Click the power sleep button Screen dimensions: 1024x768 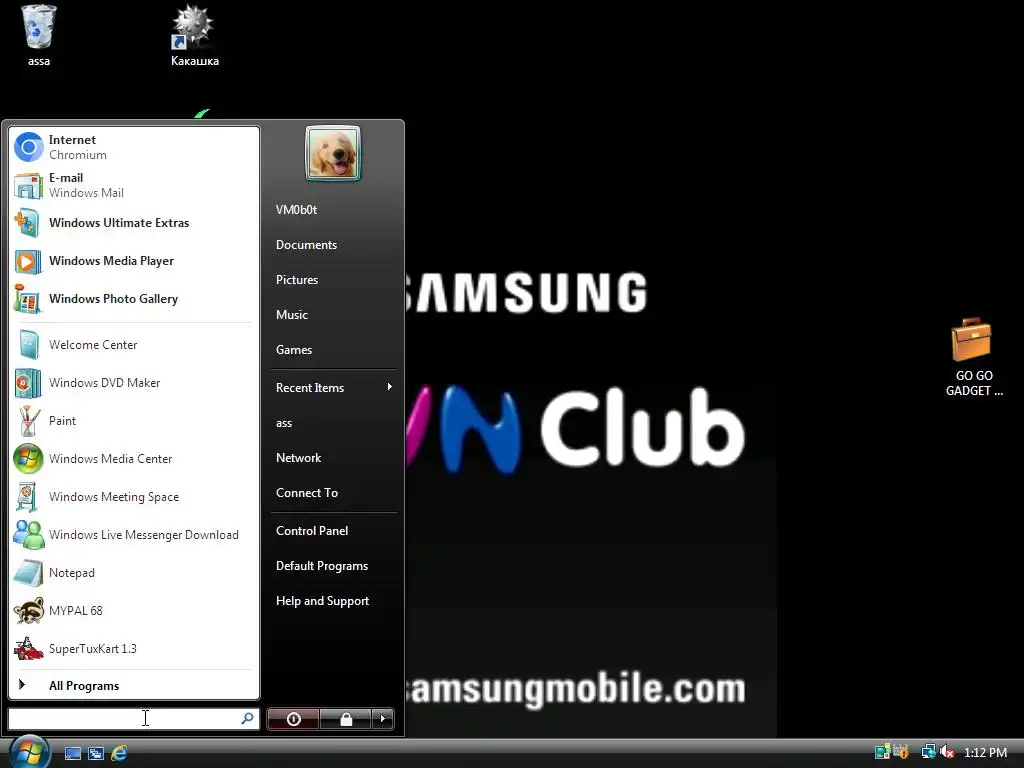pyautogui.click(x=293, y=719)
